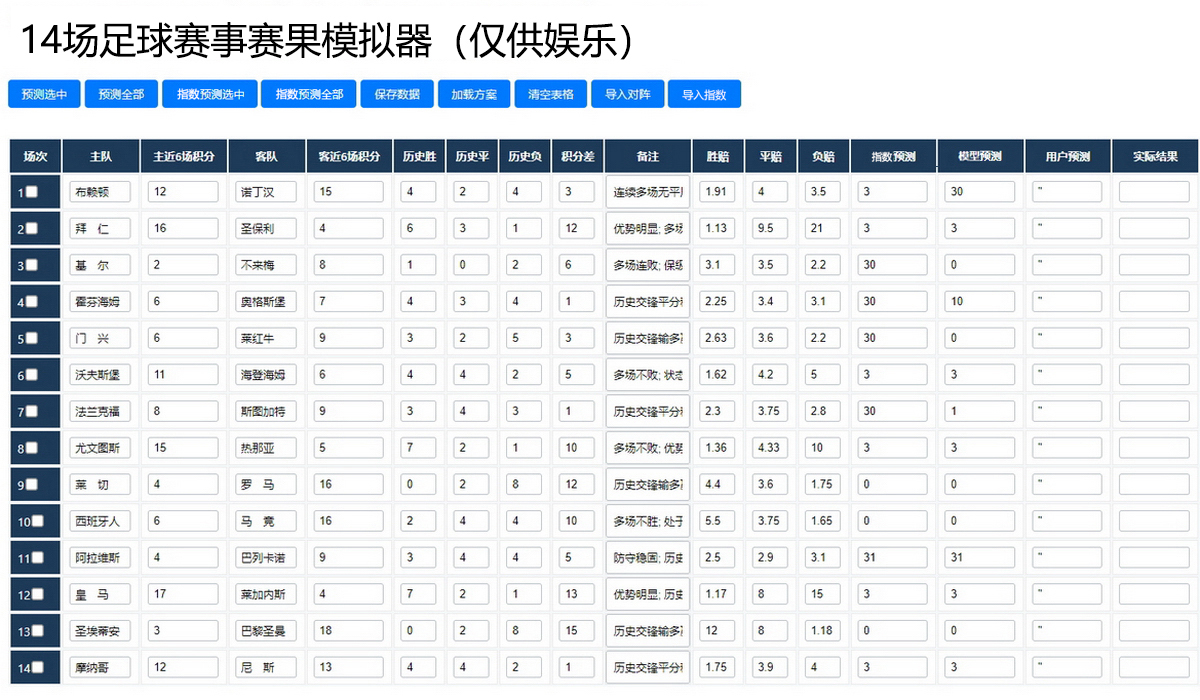
Task: Click 胜赔 field showing 5.5
Action: pyautogui.click(x=717, y=521)
